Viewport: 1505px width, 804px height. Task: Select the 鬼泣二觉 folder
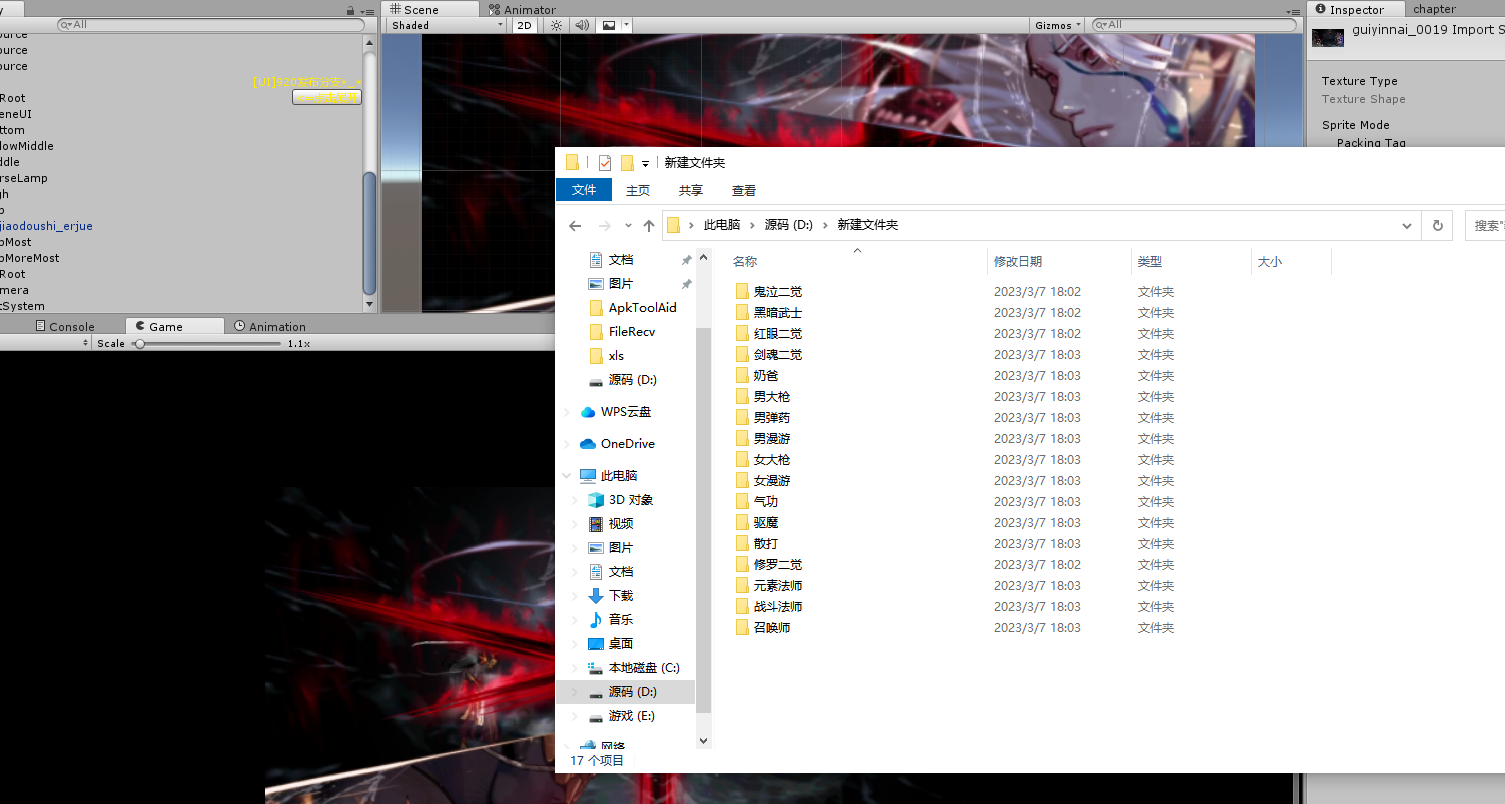[x=777, y=292]
